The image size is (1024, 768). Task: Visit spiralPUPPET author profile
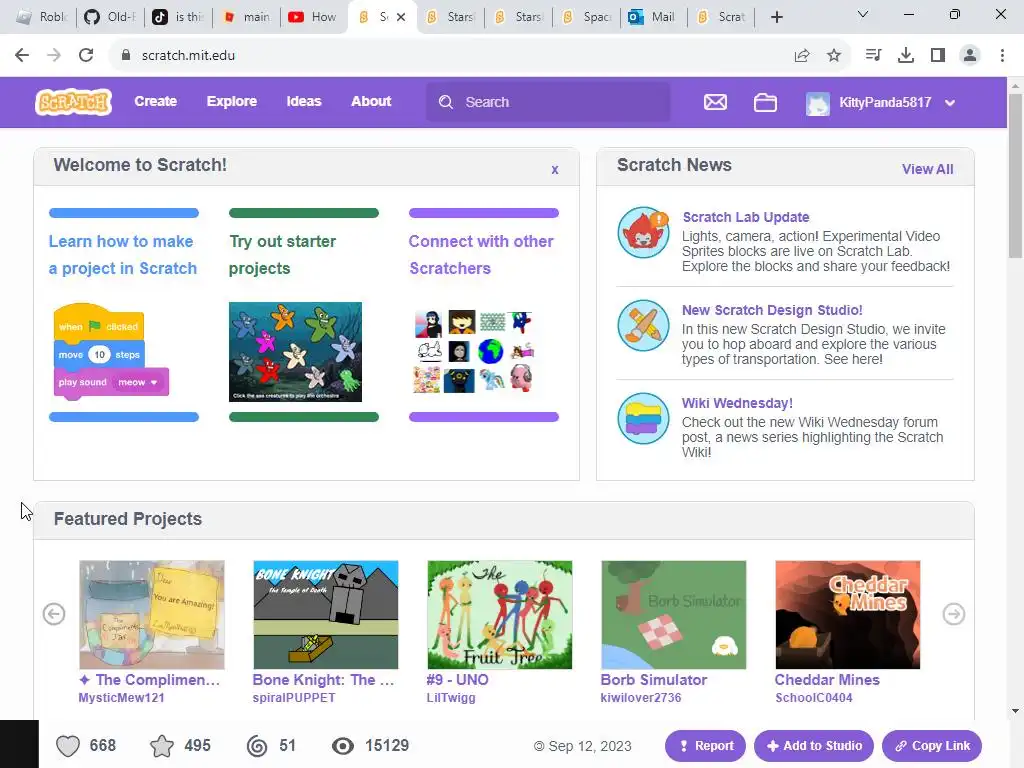tap(294, 697)
